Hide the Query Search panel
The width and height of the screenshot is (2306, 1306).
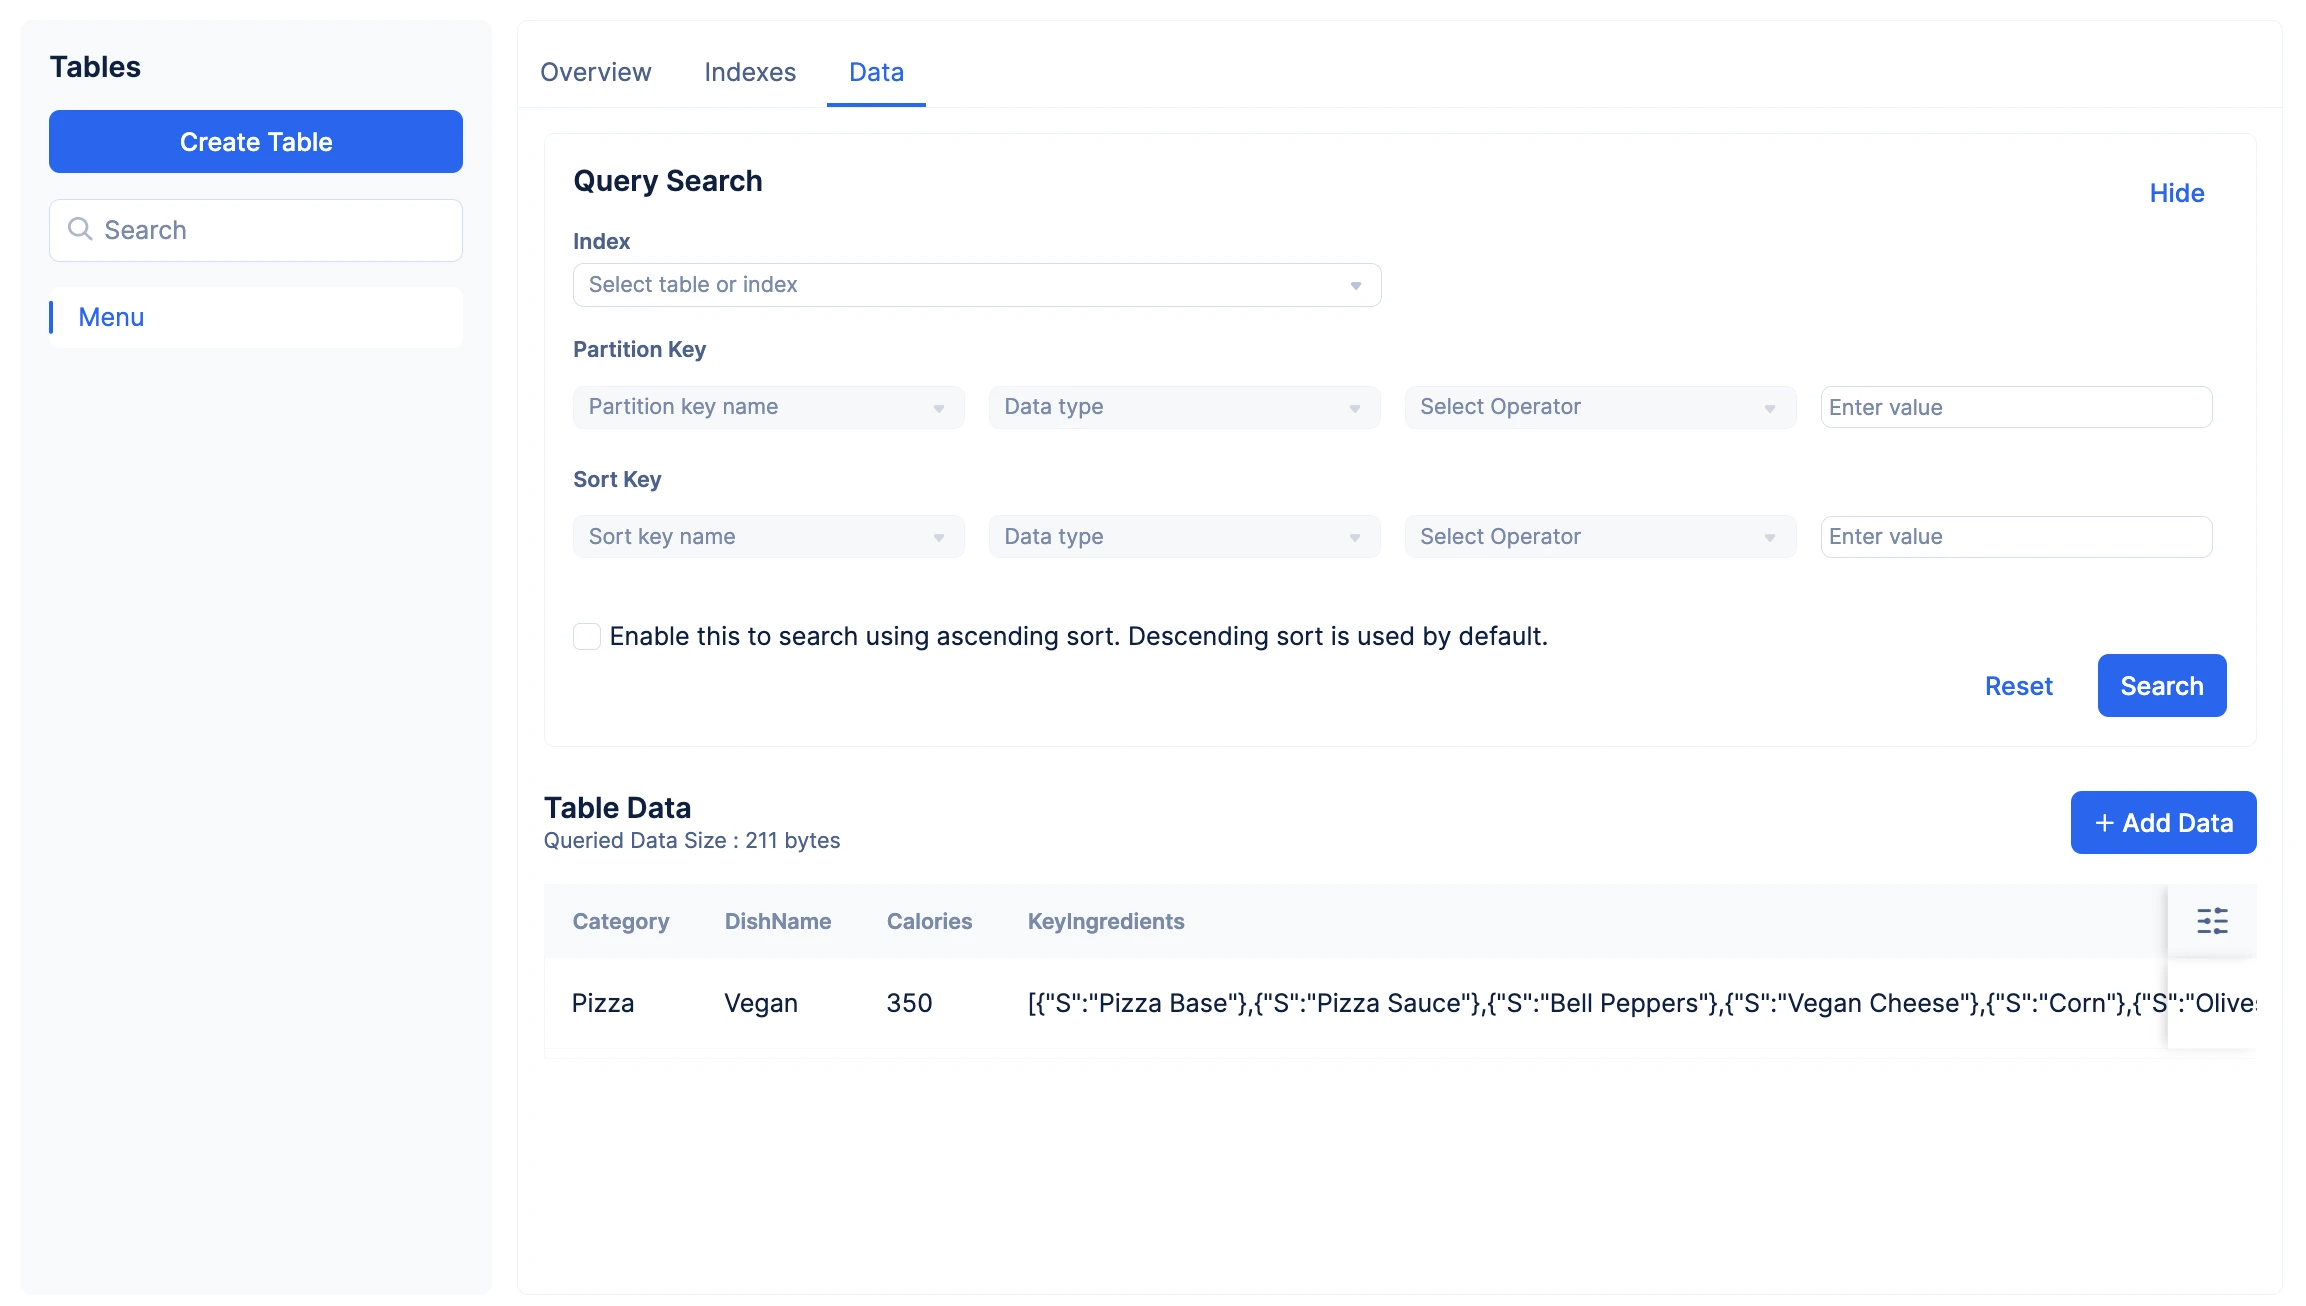click(x=2177, y=193)
